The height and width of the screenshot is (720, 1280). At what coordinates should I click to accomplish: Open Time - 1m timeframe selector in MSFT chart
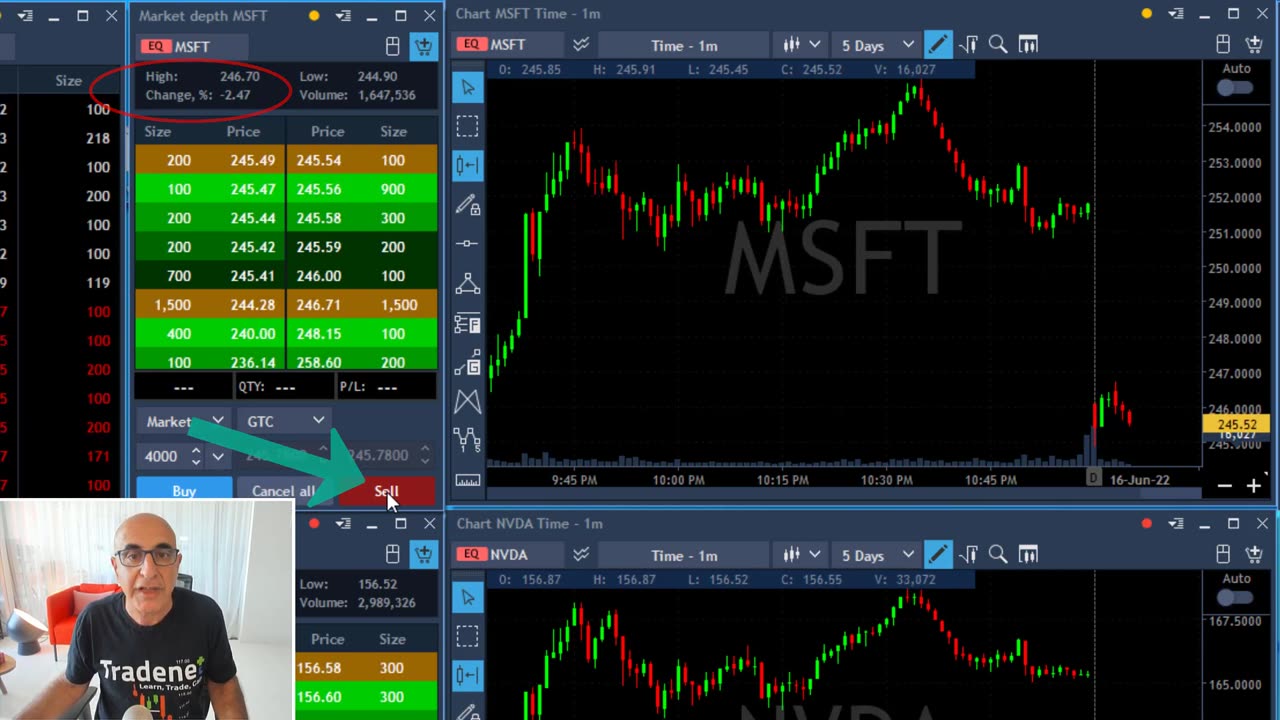(x=684, y=45)
